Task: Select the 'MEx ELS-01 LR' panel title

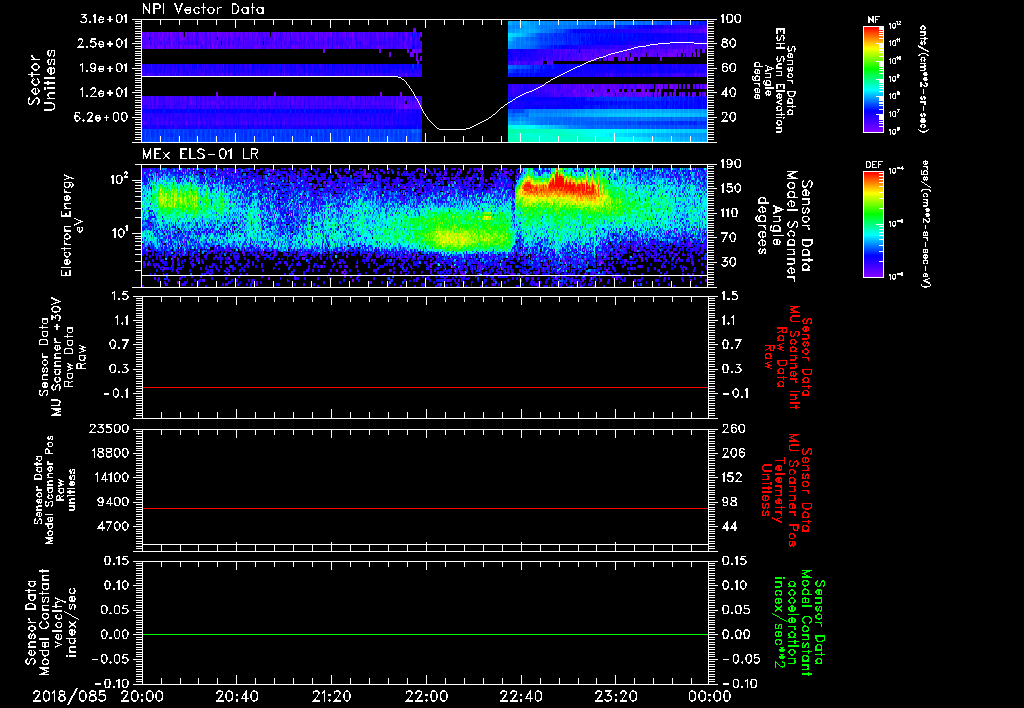Action: 200,155
